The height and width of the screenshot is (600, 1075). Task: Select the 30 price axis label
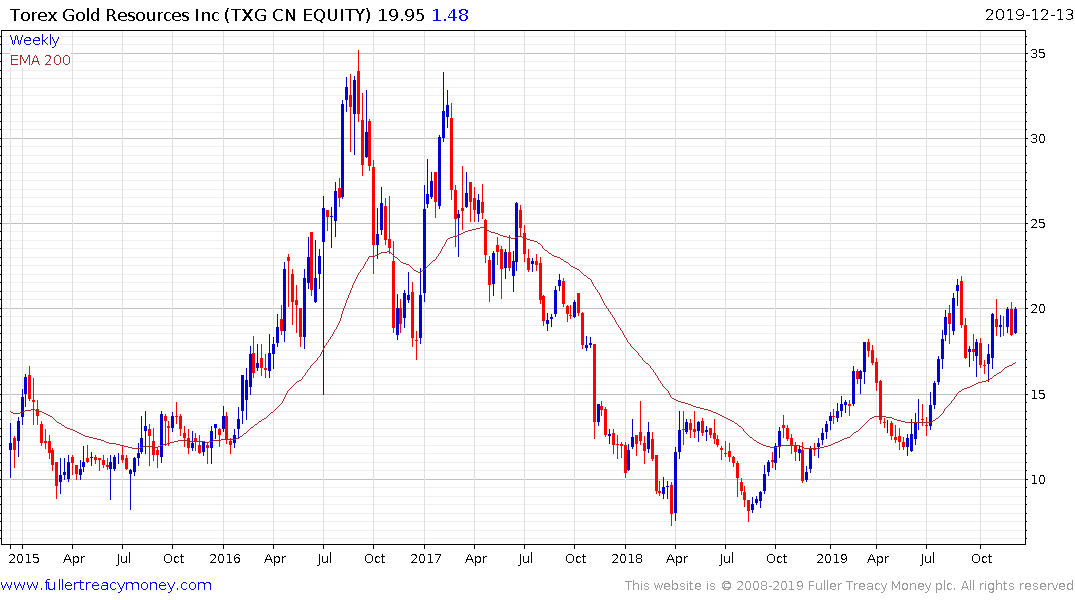coord(1038,139)
